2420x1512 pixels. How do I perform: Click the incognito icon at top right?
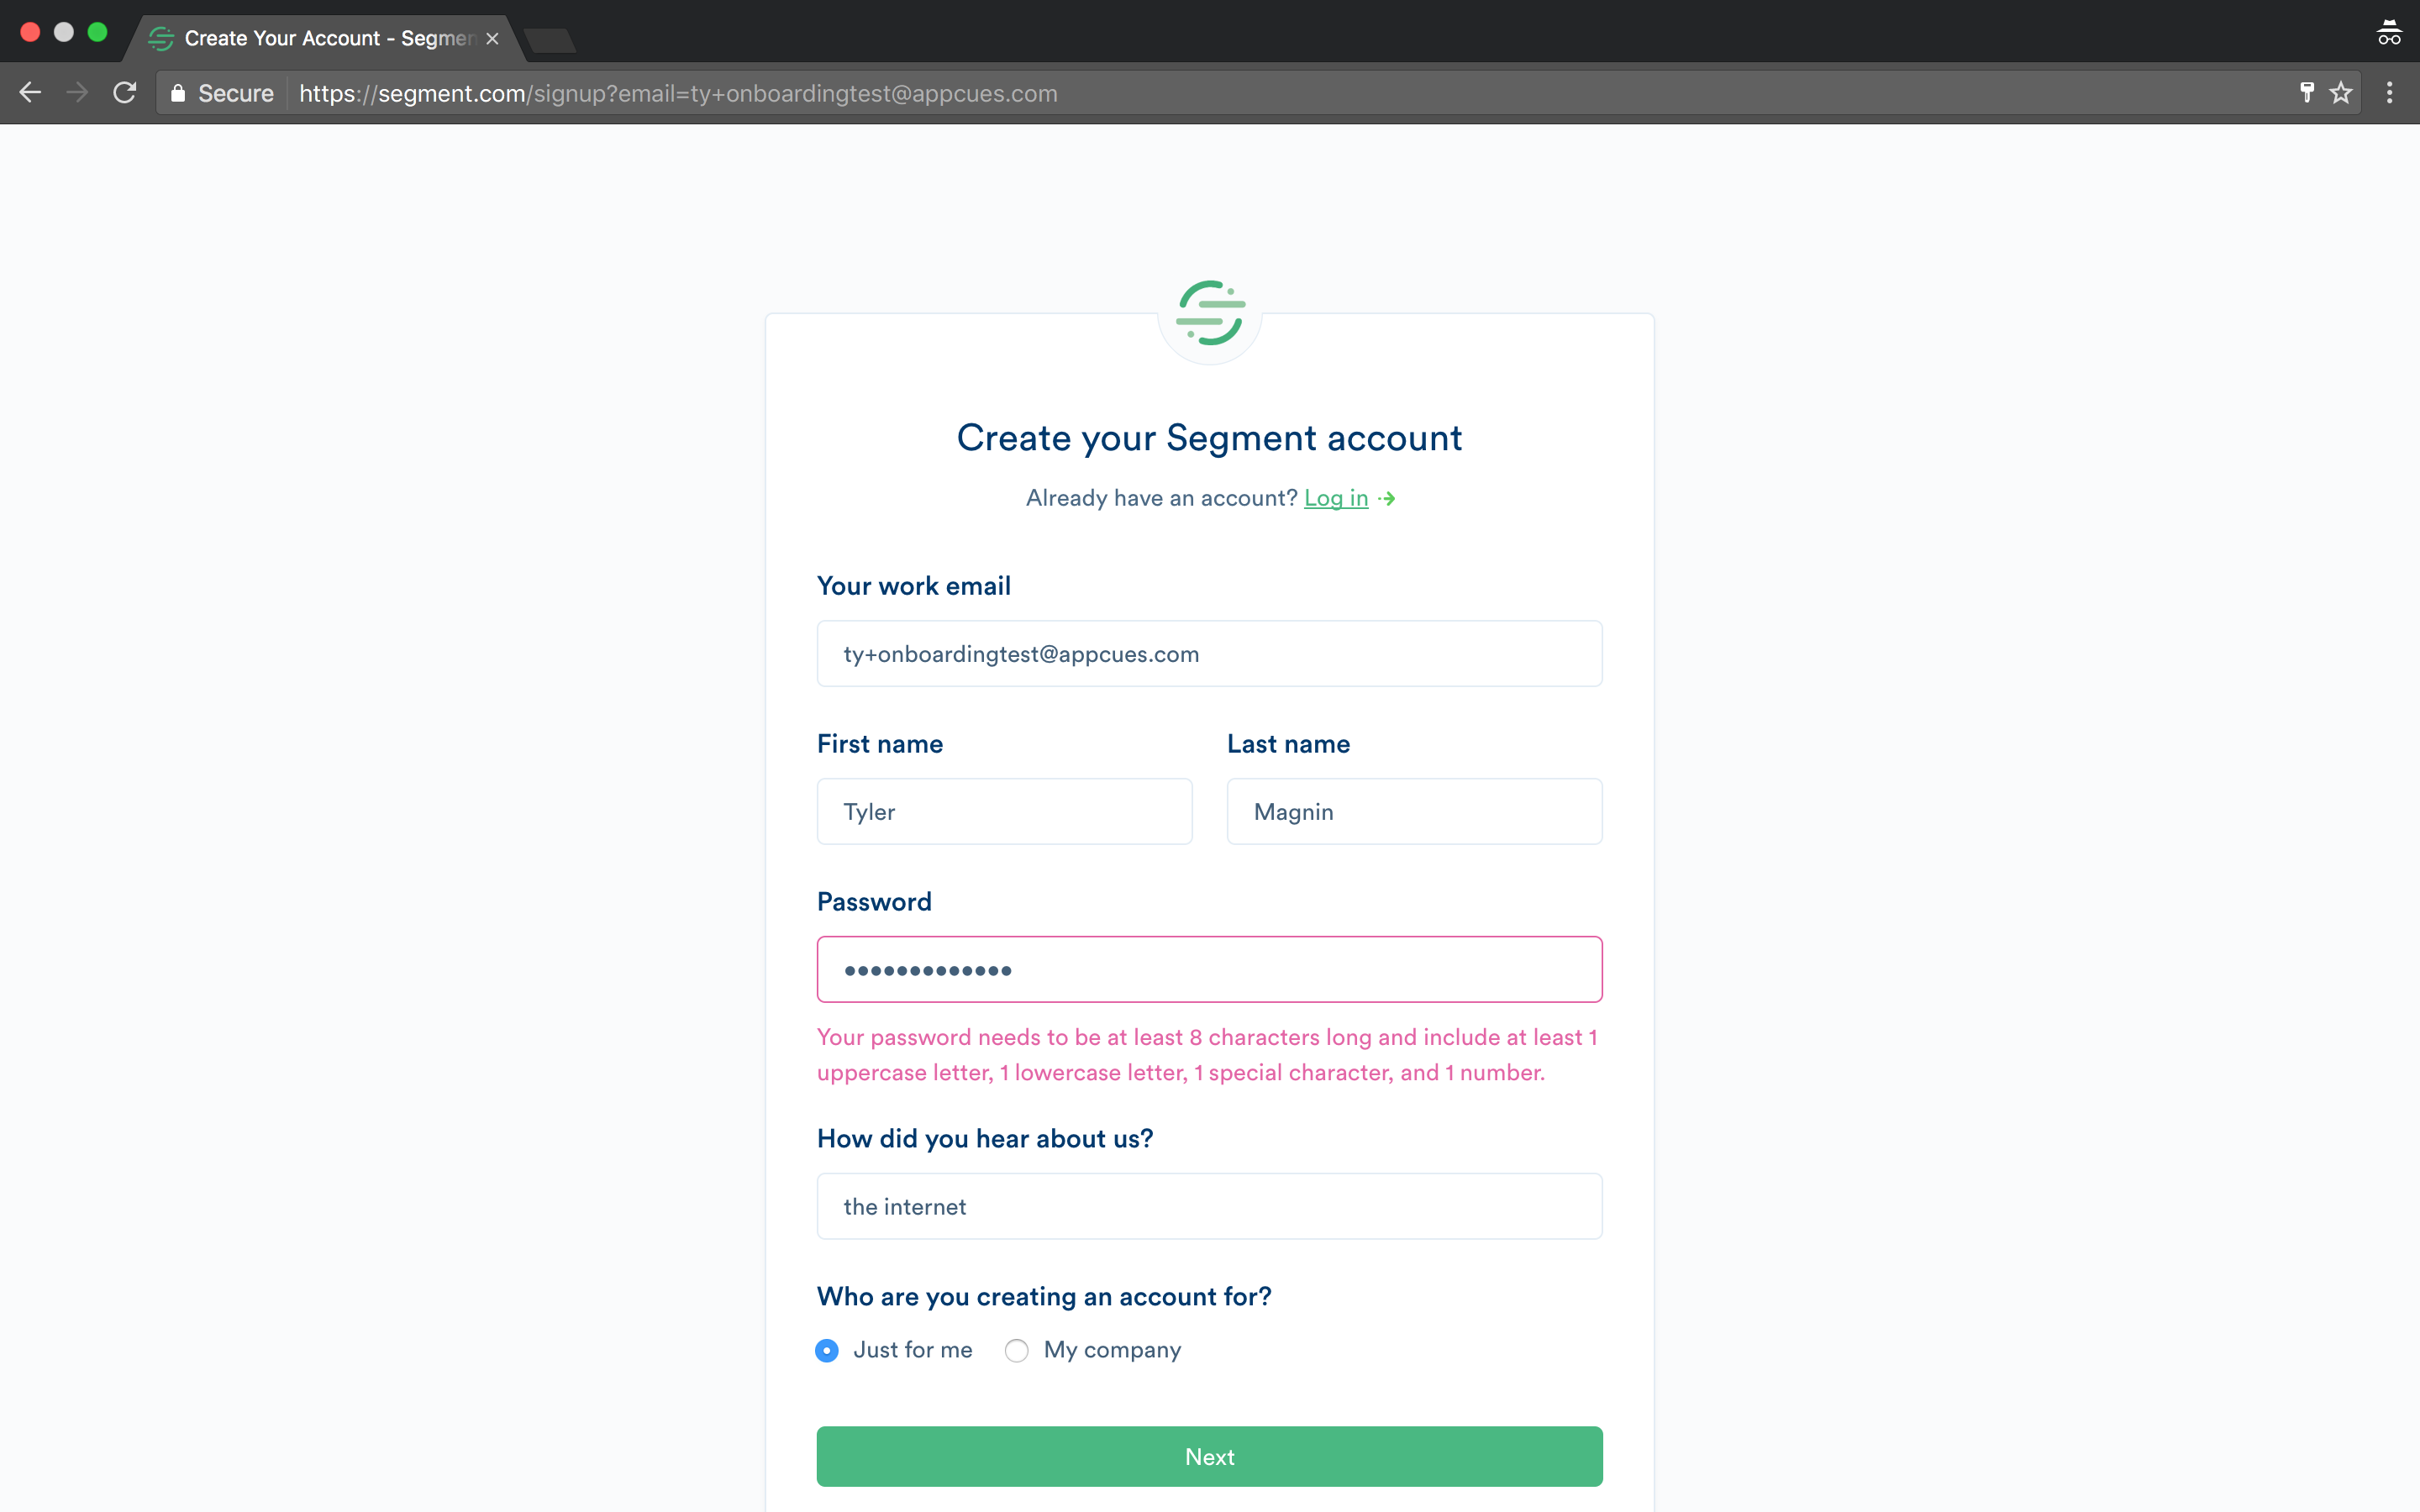pos(2389,33)
